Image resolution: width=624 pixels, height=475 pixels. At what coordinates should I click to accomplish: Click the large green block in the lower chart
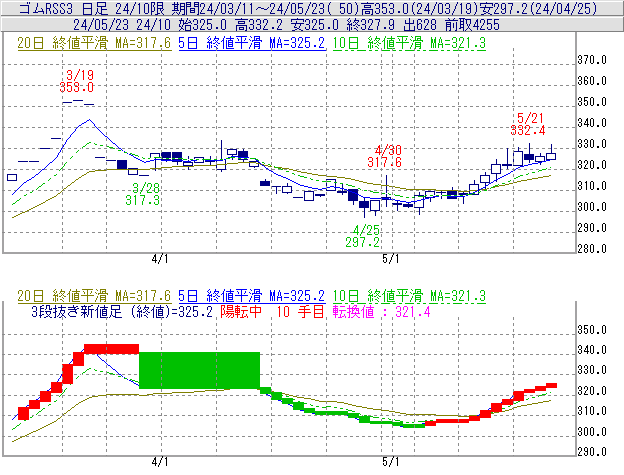point(199,370)
